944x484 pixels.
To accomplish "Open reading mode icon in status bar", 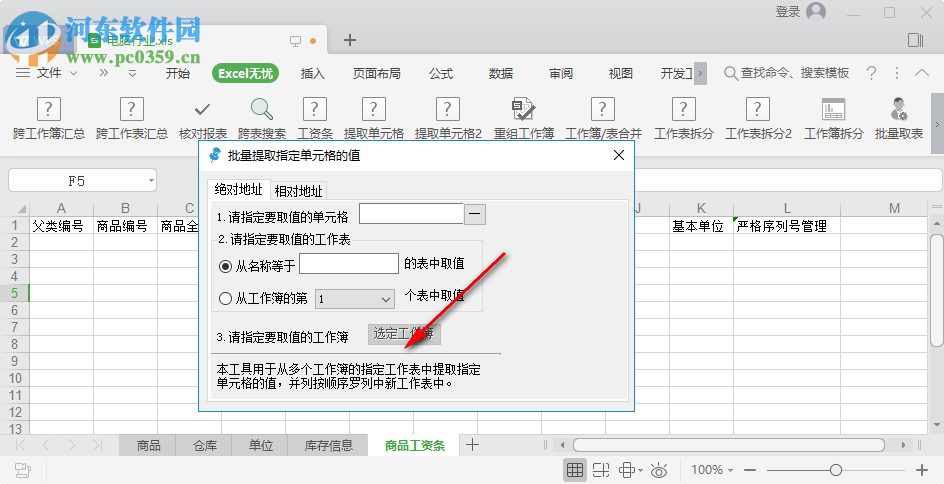I will point(630,470).
